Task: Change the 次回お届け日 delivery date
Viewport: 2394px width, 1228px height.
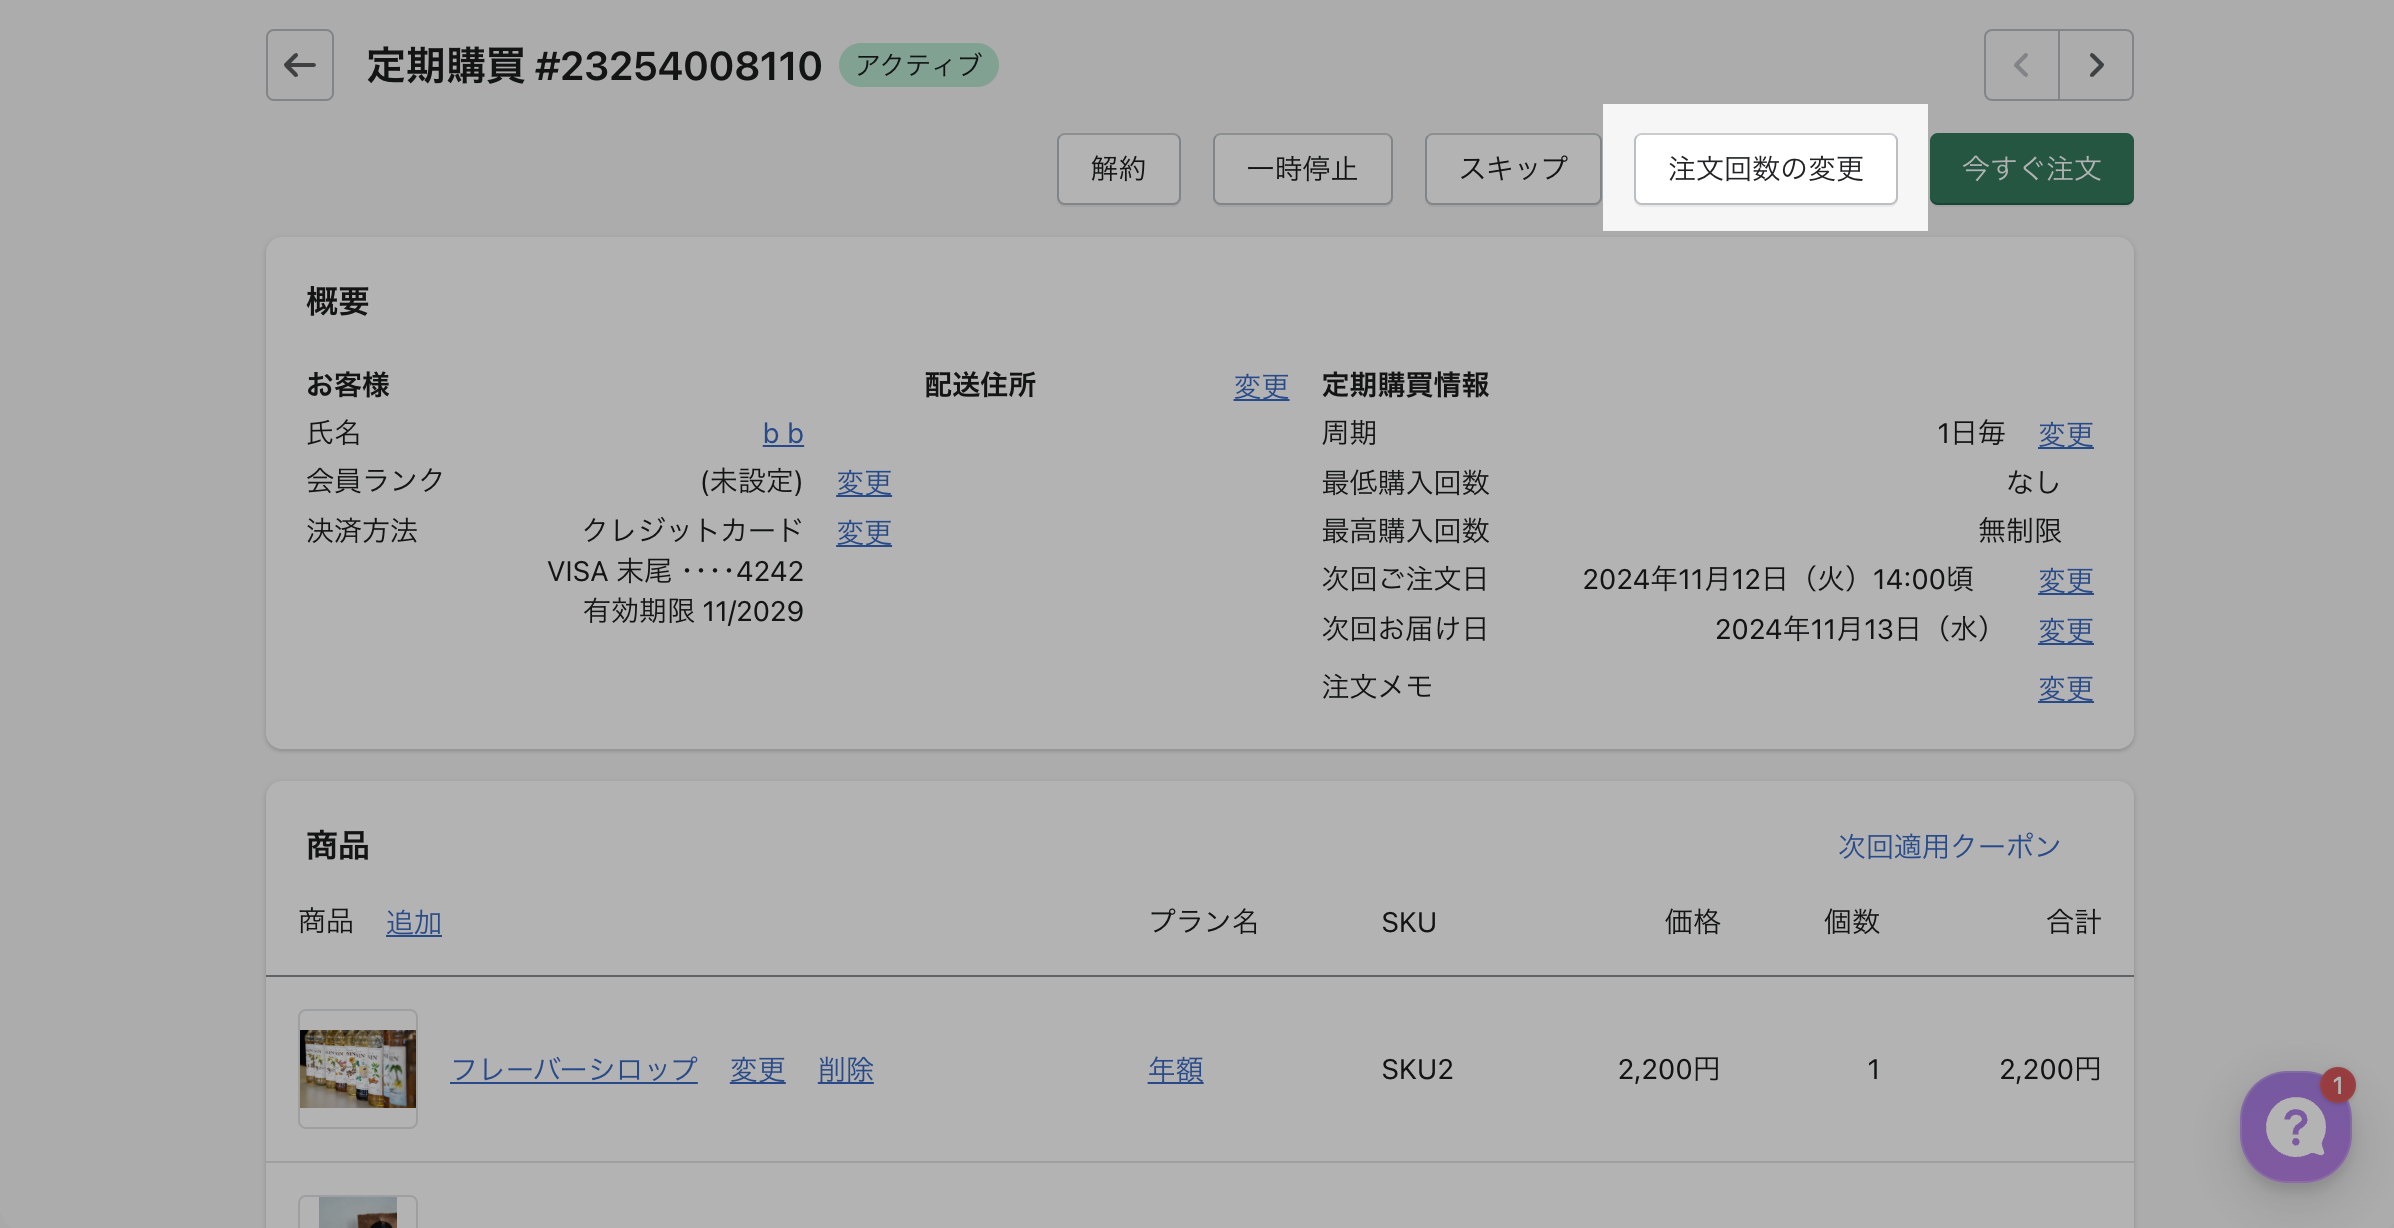Action: coord(2065,630)
